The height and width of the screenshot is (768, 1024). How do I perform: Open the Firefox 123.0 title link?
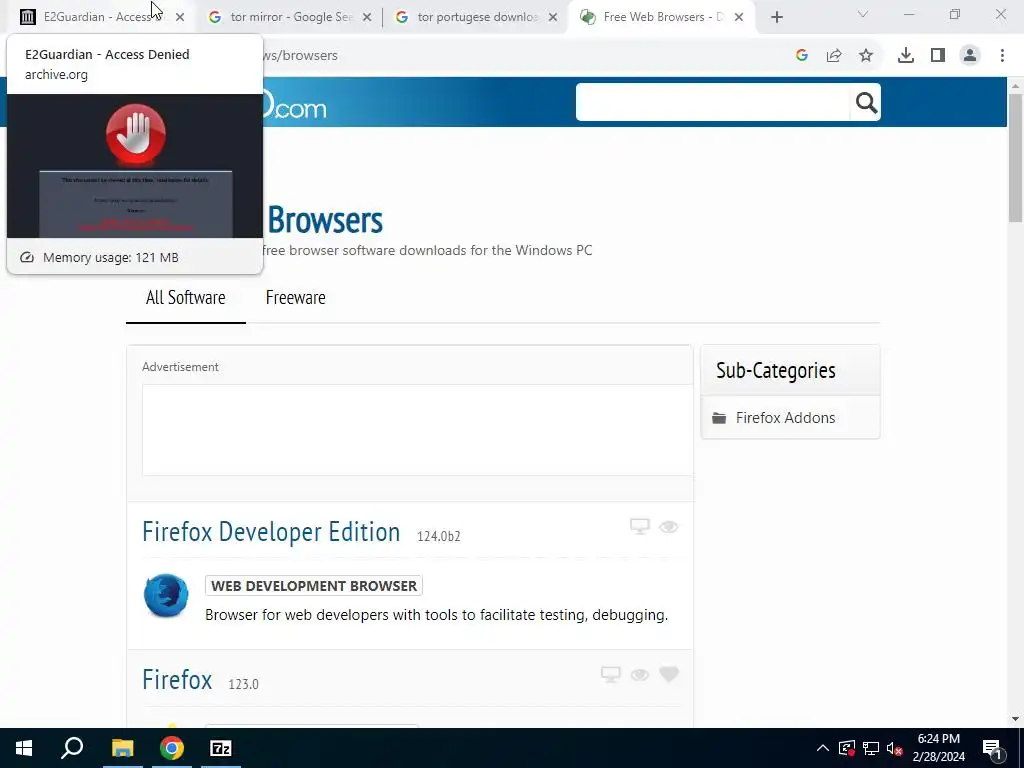tap(177, 680)
